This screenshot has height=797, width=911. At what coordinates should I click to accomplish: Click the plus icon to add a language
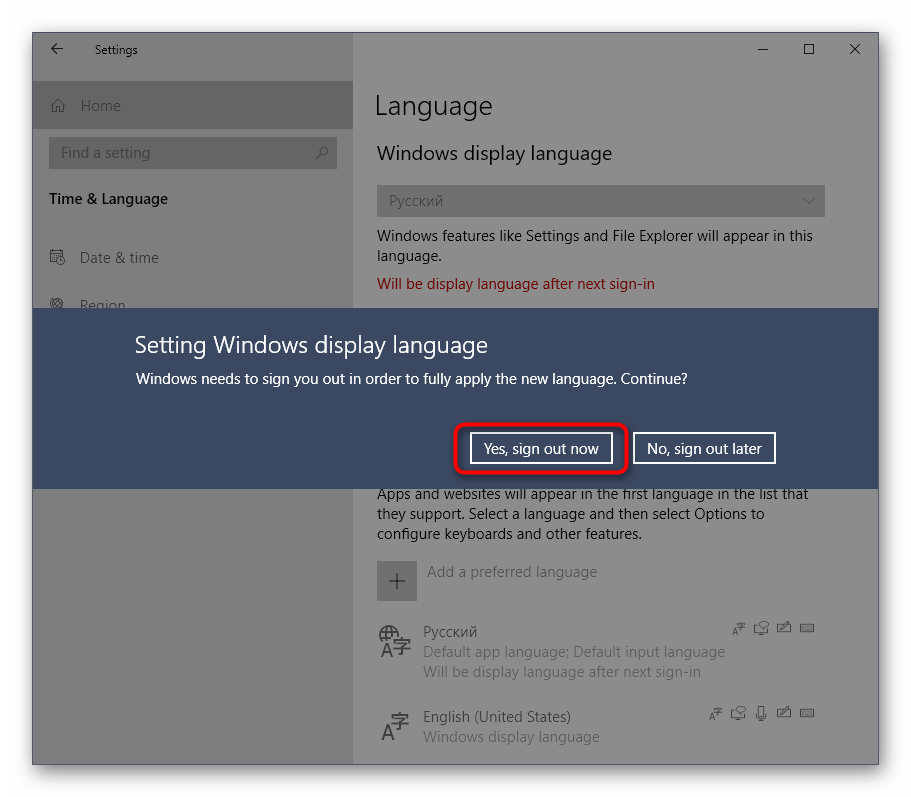pos(397,581)
